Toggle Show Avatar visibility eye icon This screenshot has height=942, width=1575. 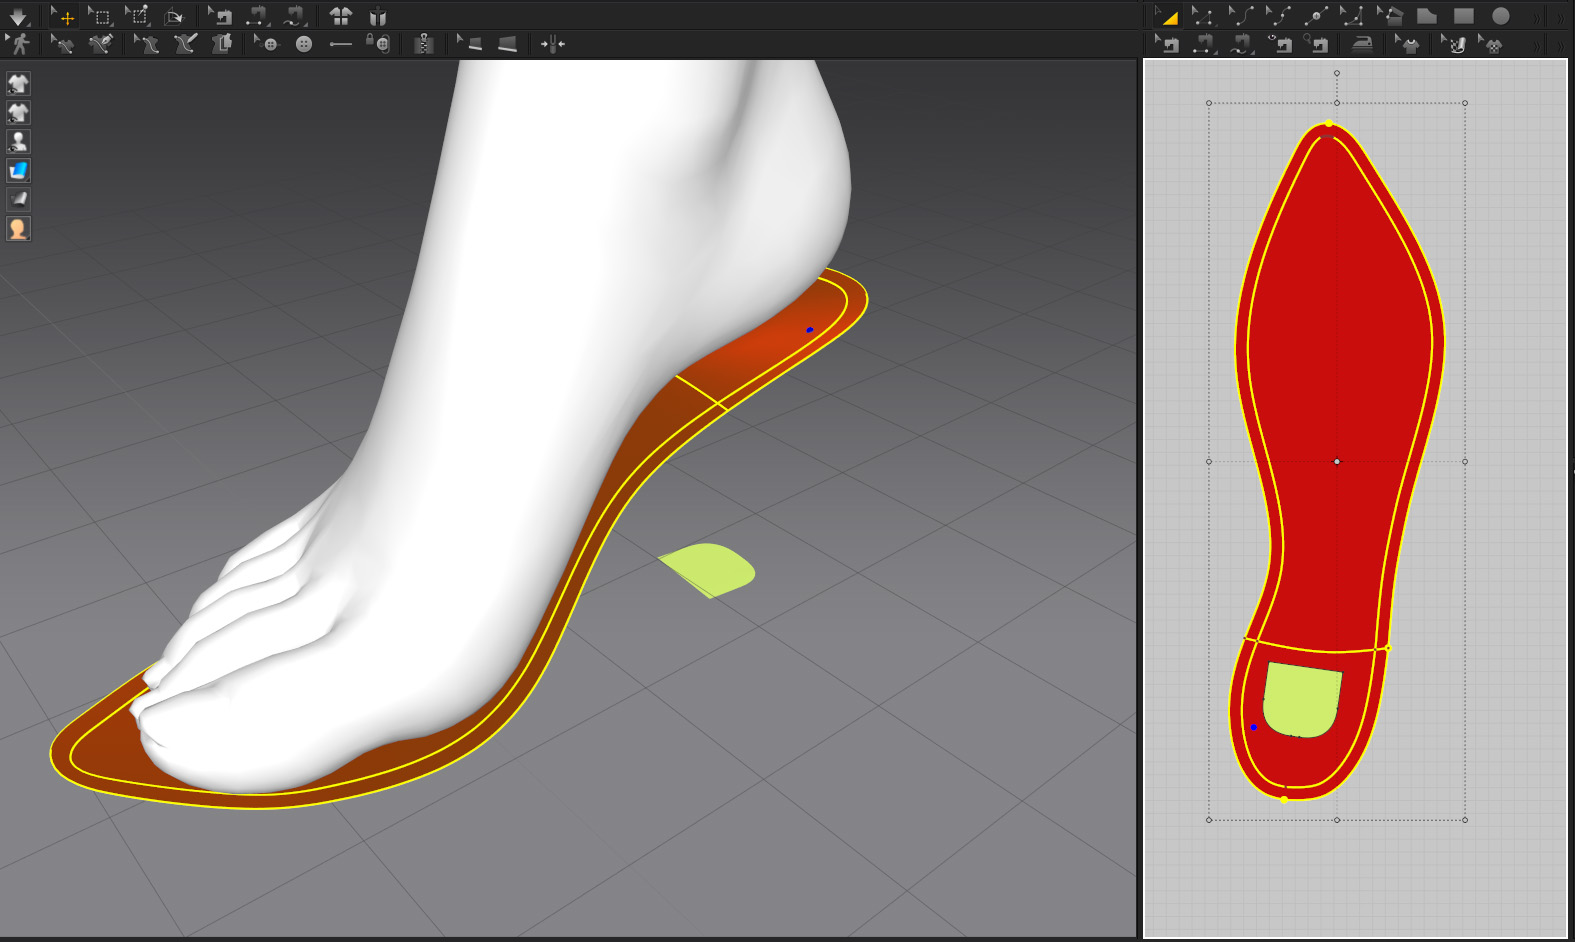18,141
